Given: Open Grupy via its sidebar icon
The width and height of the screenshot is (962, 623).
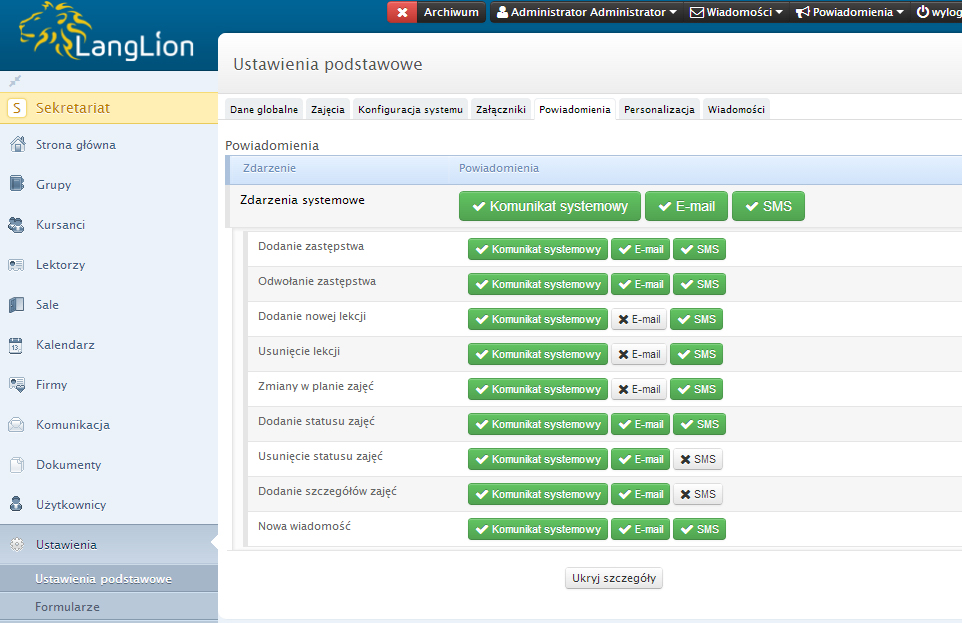Looking at the screenshot, I should 17,184.
